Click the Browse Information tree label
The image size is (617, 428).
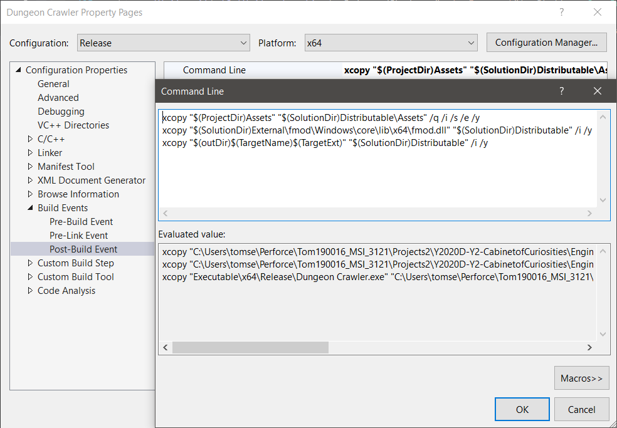point(78,194)
